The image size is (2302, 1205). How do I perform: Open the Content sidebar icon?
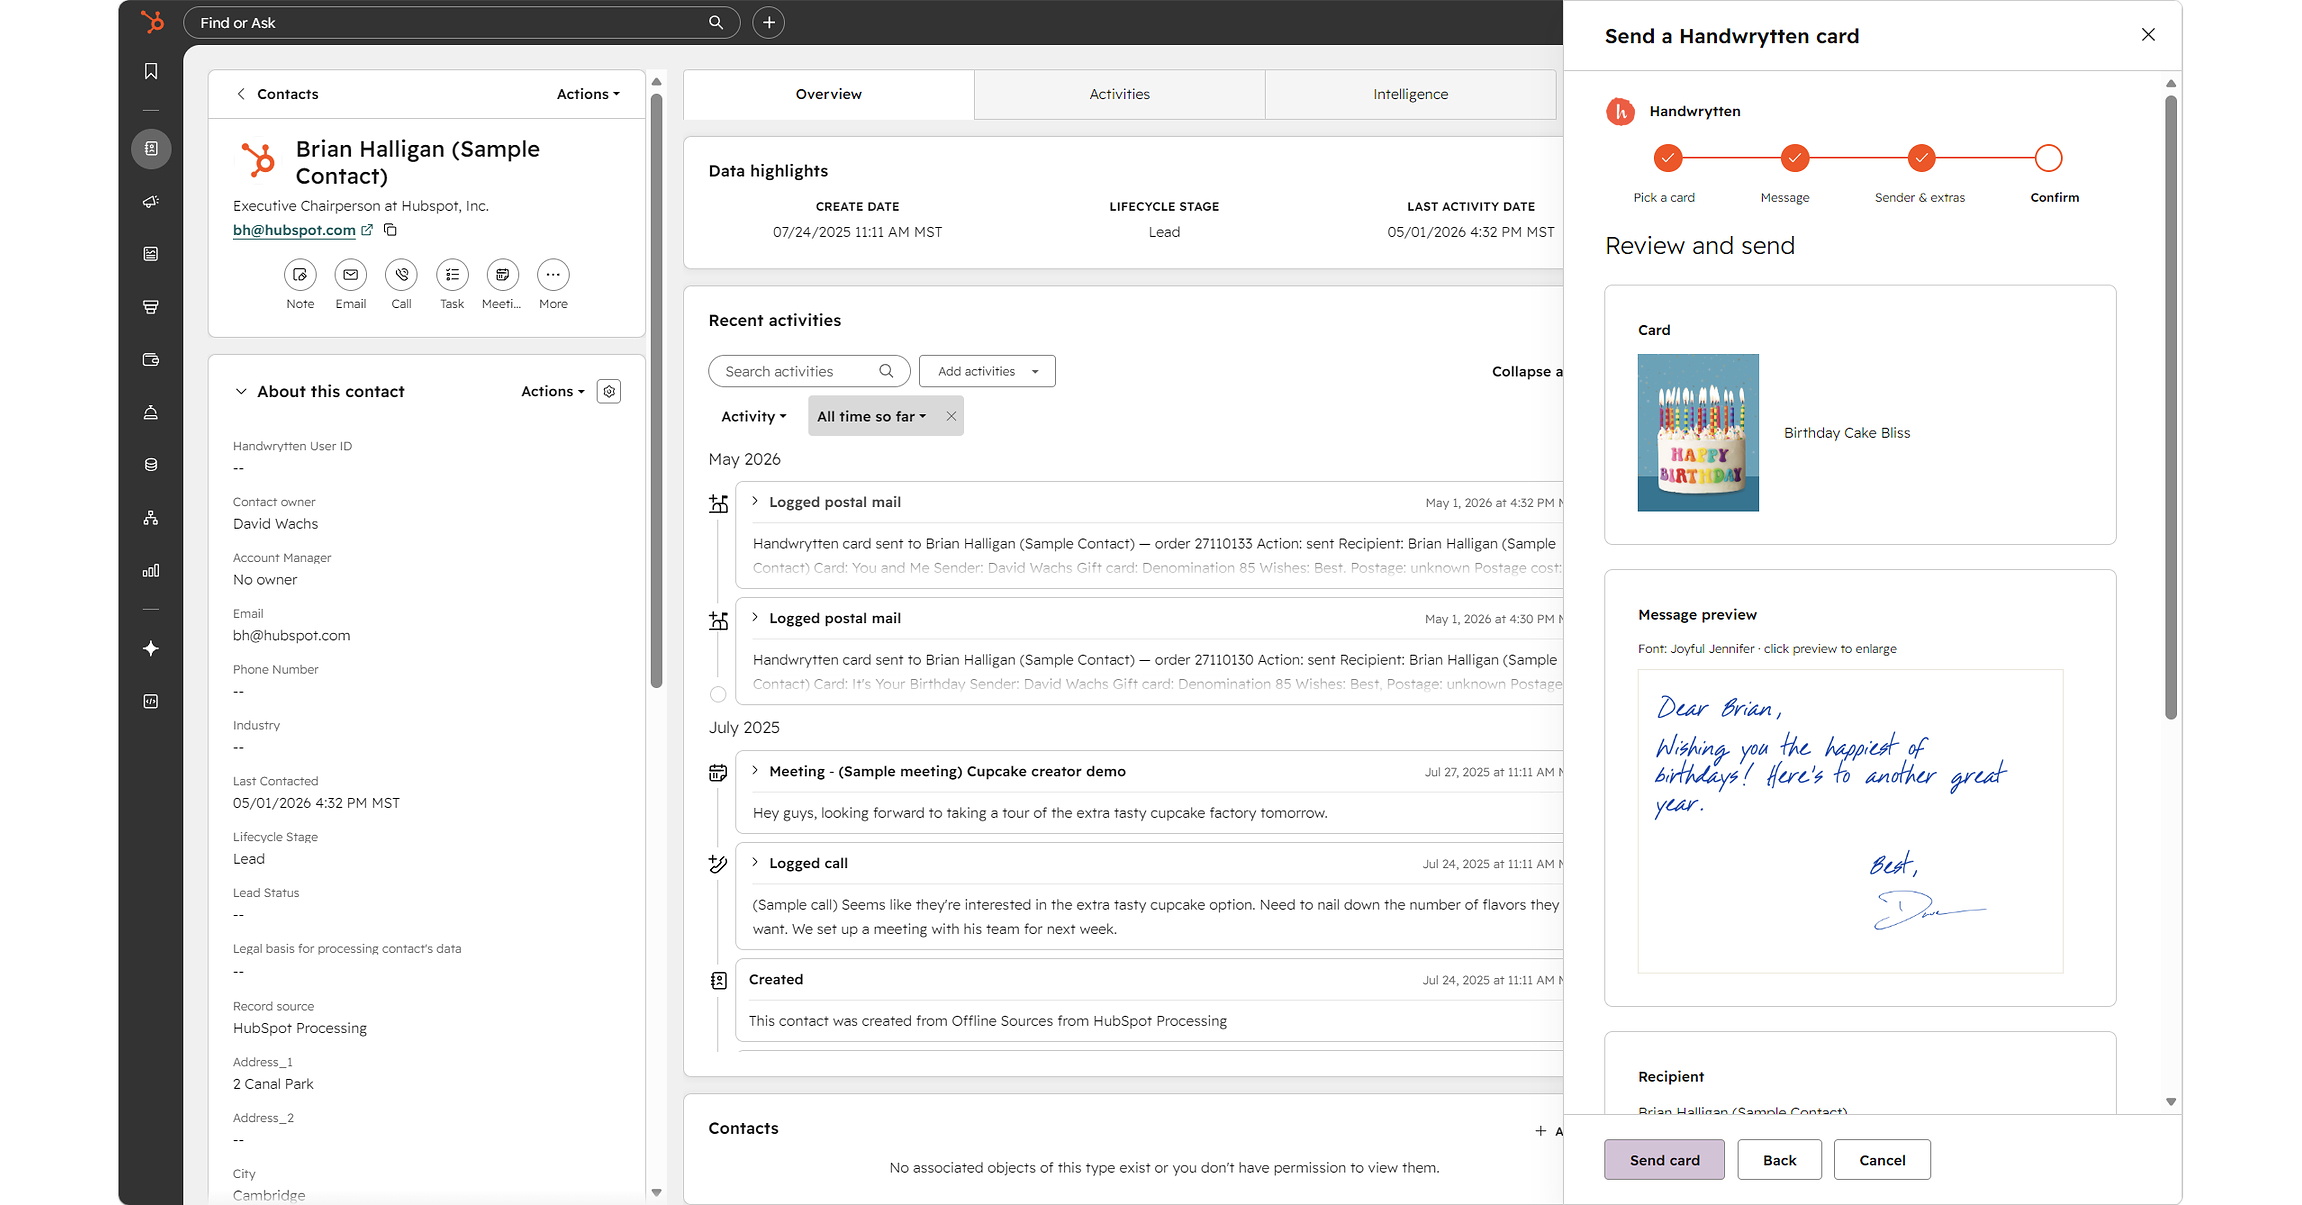[x=151, y=254]
